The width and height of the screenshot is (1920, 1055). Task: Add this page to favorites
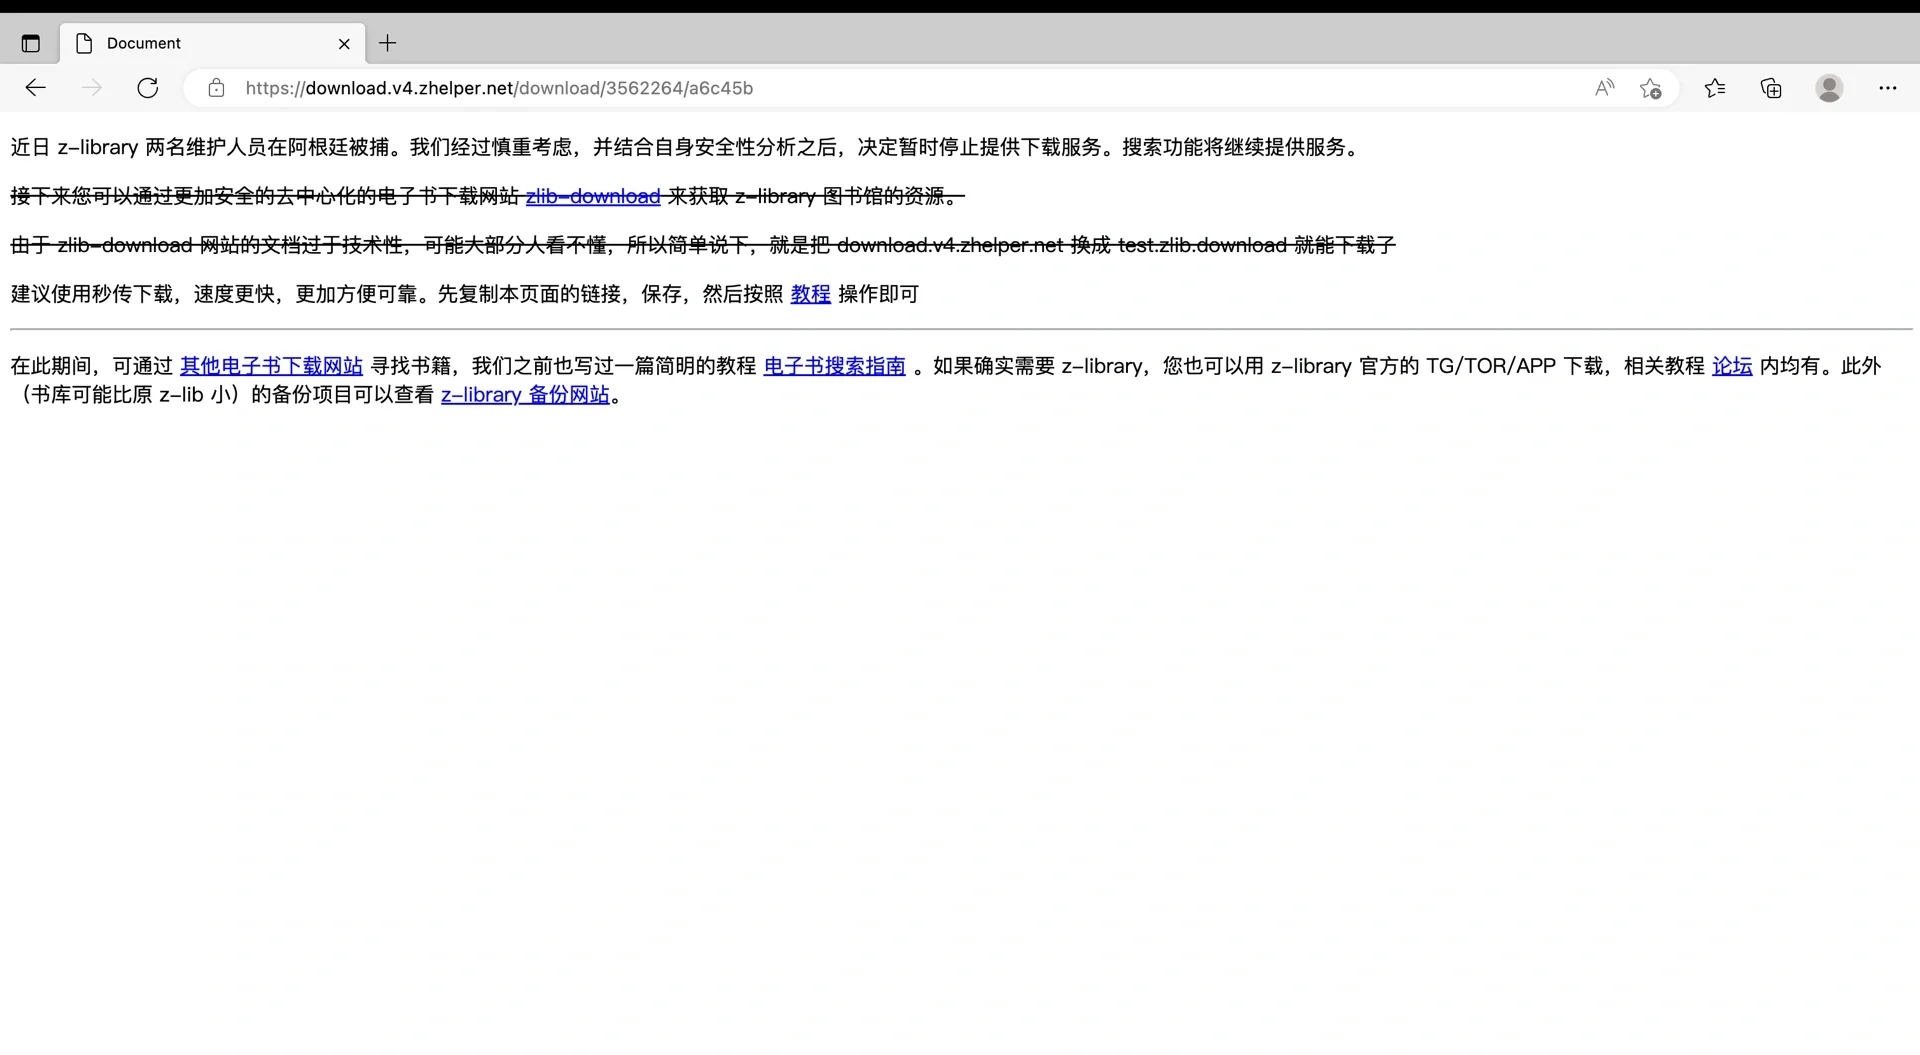(x=1651, y=88)
